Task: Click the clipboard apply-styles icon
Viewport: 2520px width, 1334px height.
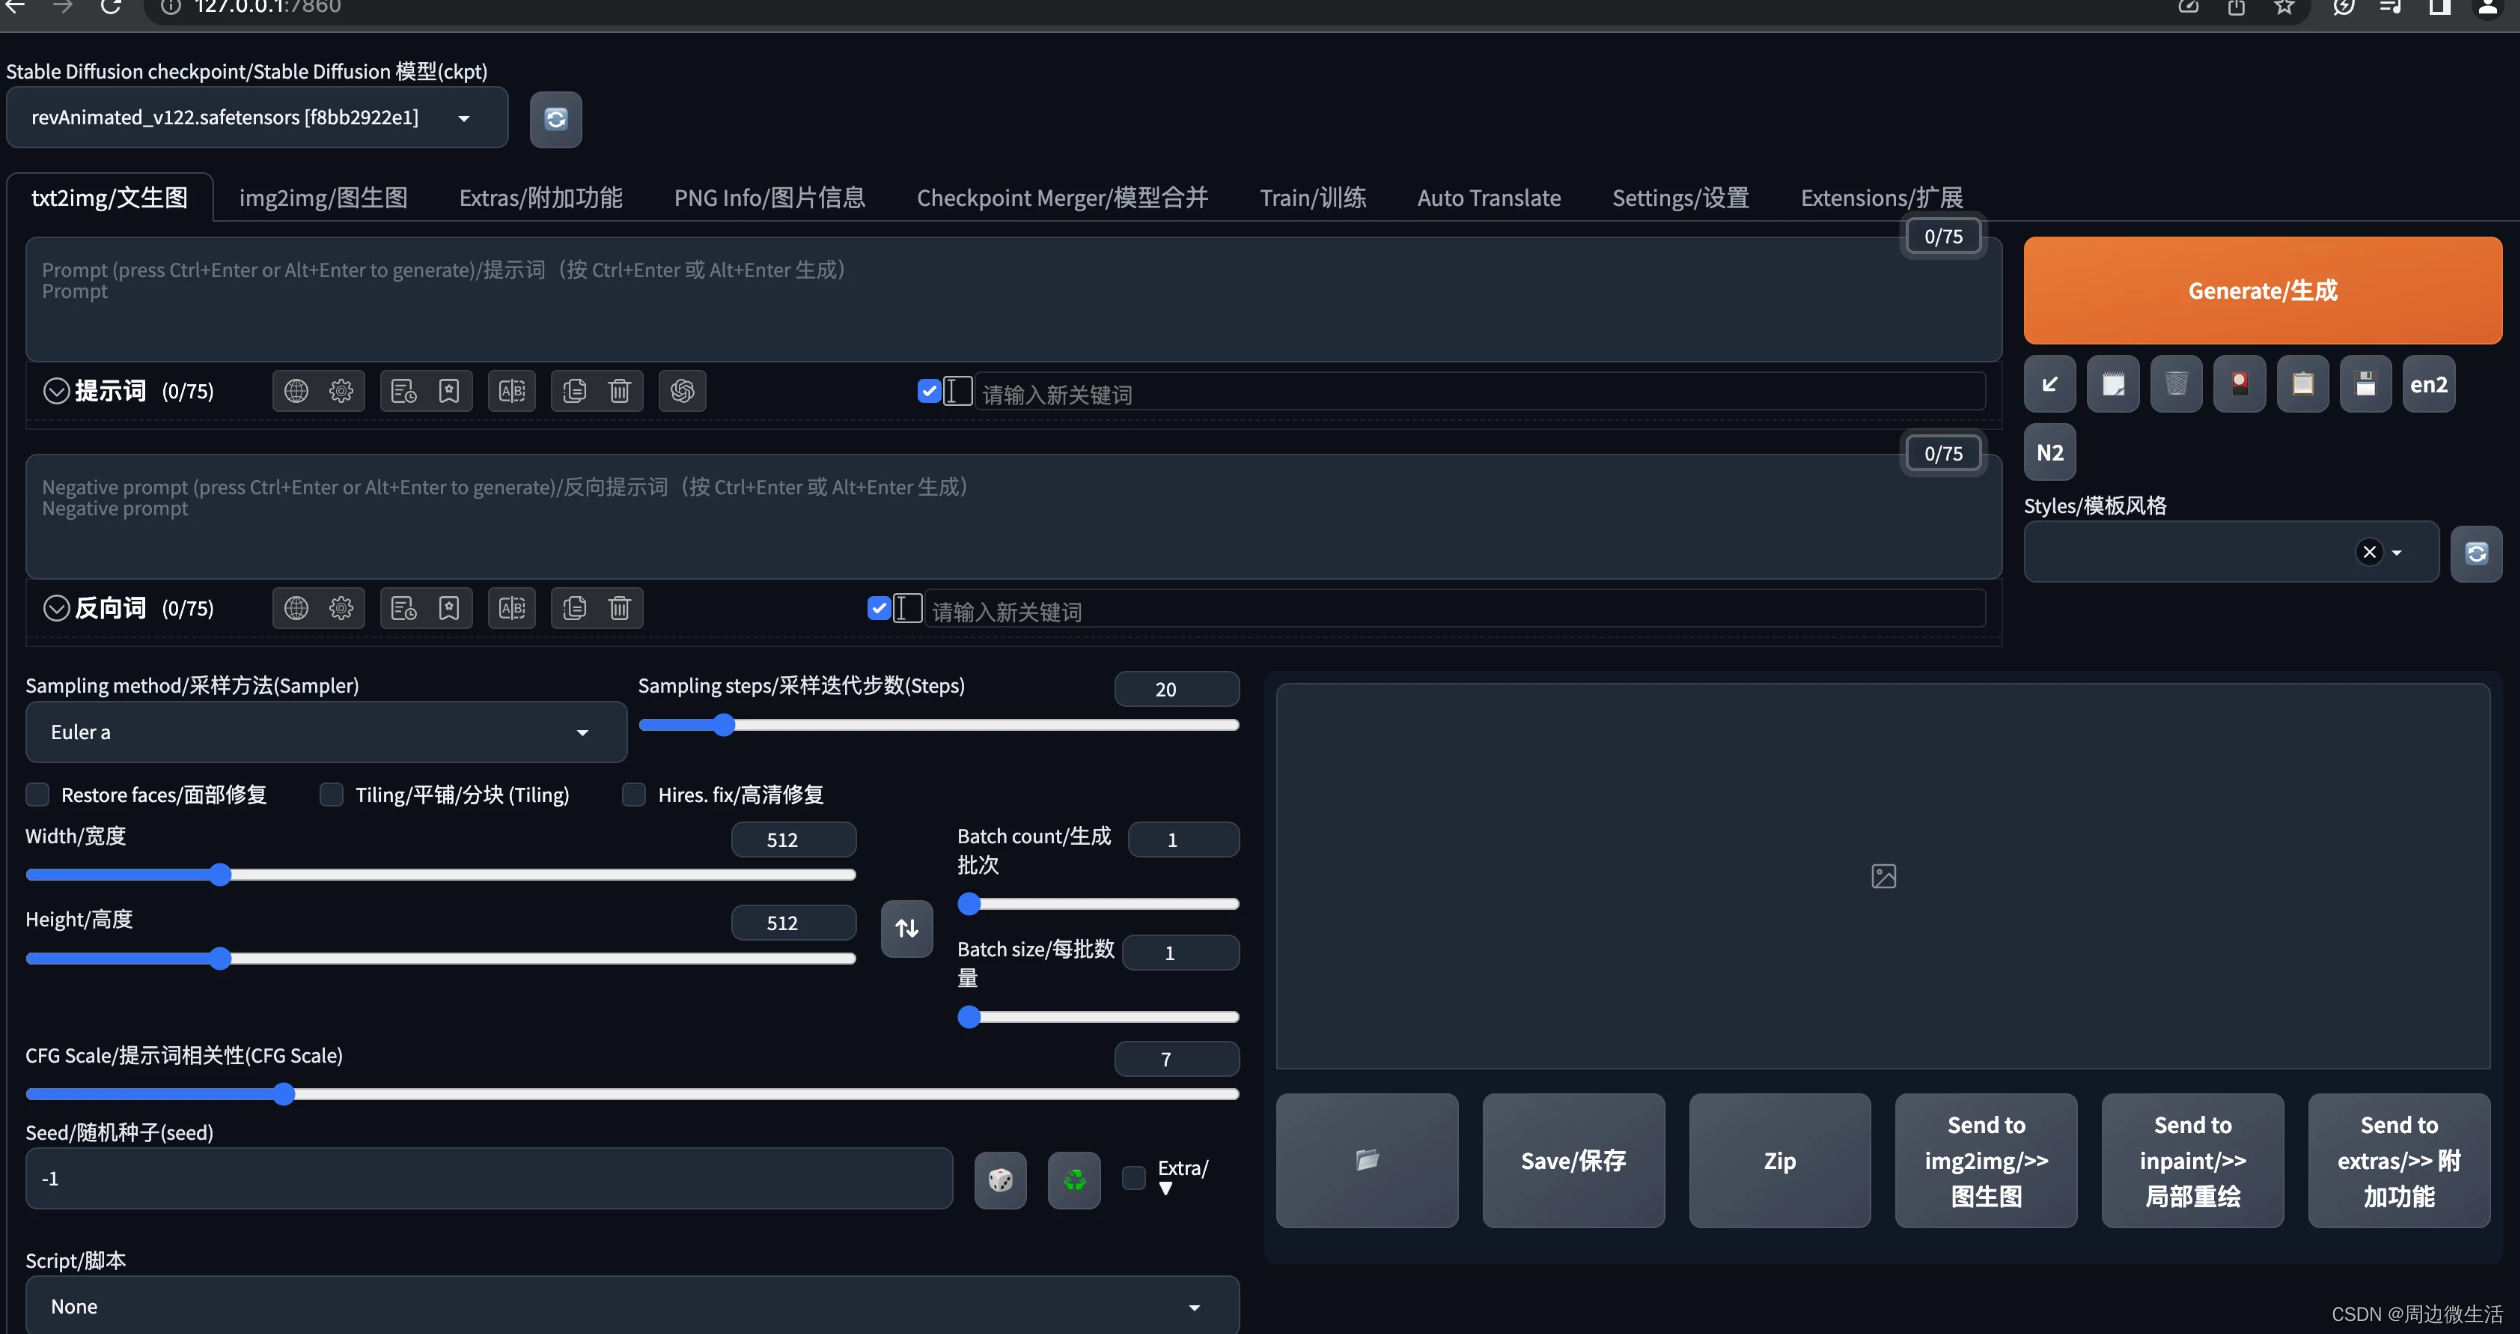Action: 2303,384
